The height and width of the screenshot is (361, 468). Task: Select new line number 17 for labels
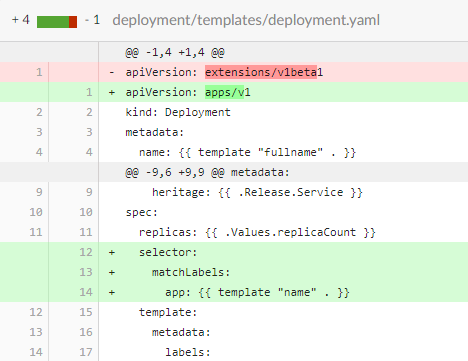[x=86, y=352]
